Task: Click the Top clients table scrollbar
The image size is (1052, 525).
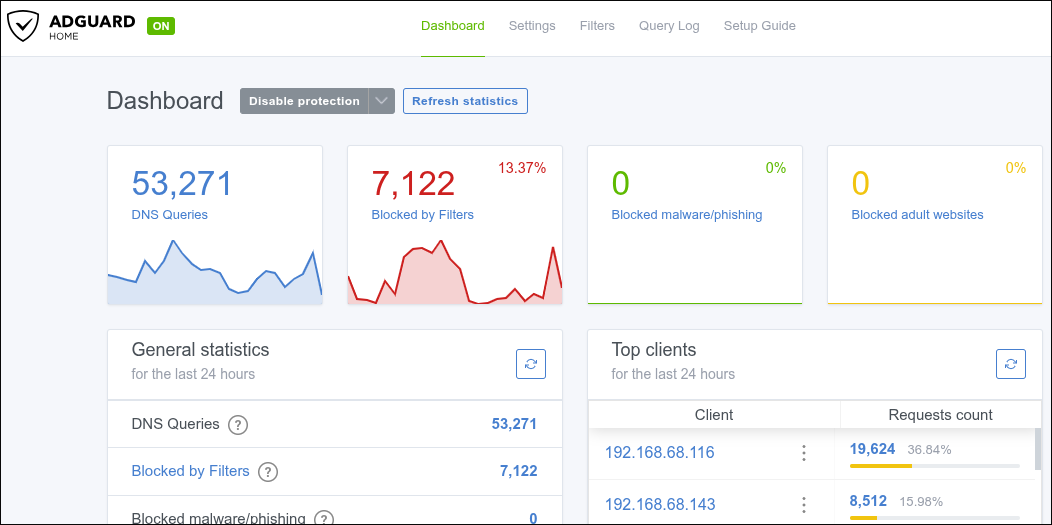Action: coord(1039,449)
